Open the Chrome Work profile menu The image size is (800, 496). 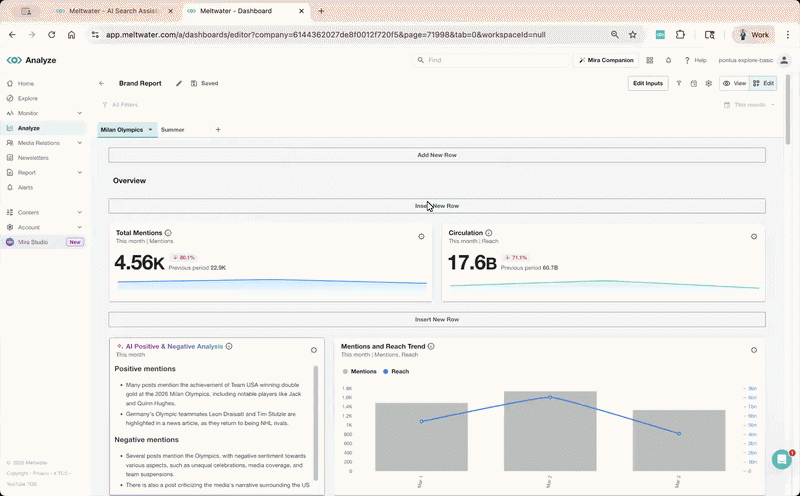pyautogui.click(x=753, y=35)
